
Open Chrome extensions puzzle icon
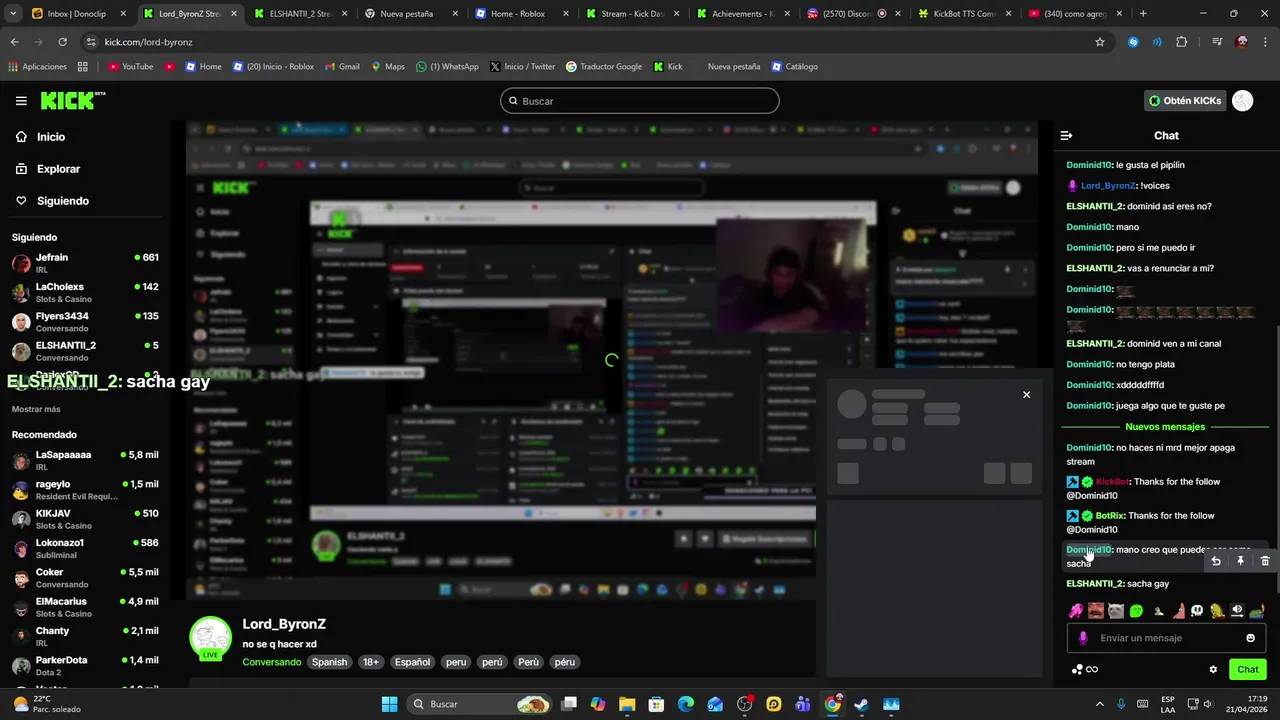click(1182, 42)
